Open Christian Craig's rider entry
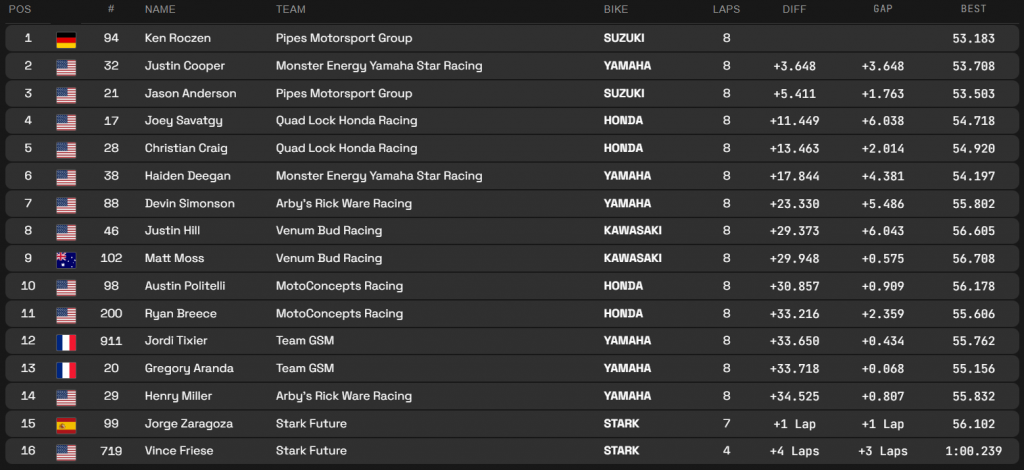Screen dimensions: 1024x470 tap(186, 148)
